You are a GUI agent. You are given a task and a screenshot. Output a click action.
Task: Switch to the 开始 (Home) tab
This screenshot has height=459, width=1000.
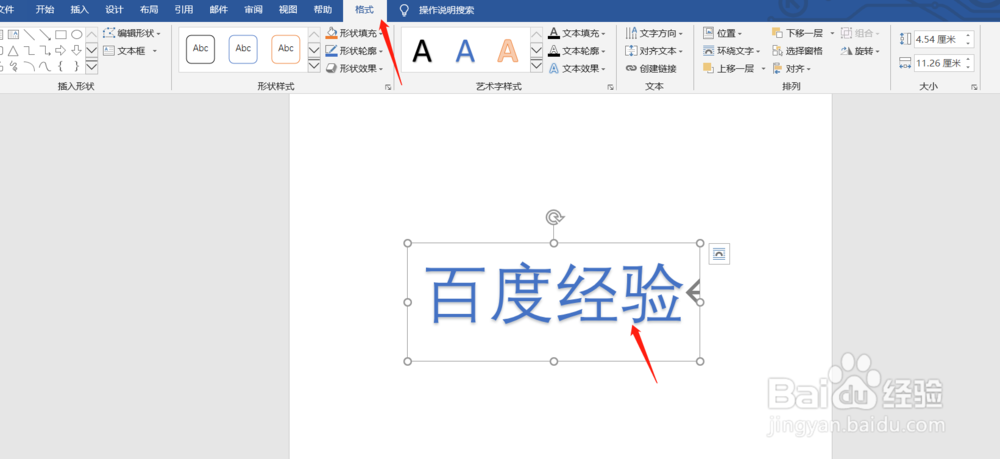tap(45, 10)
